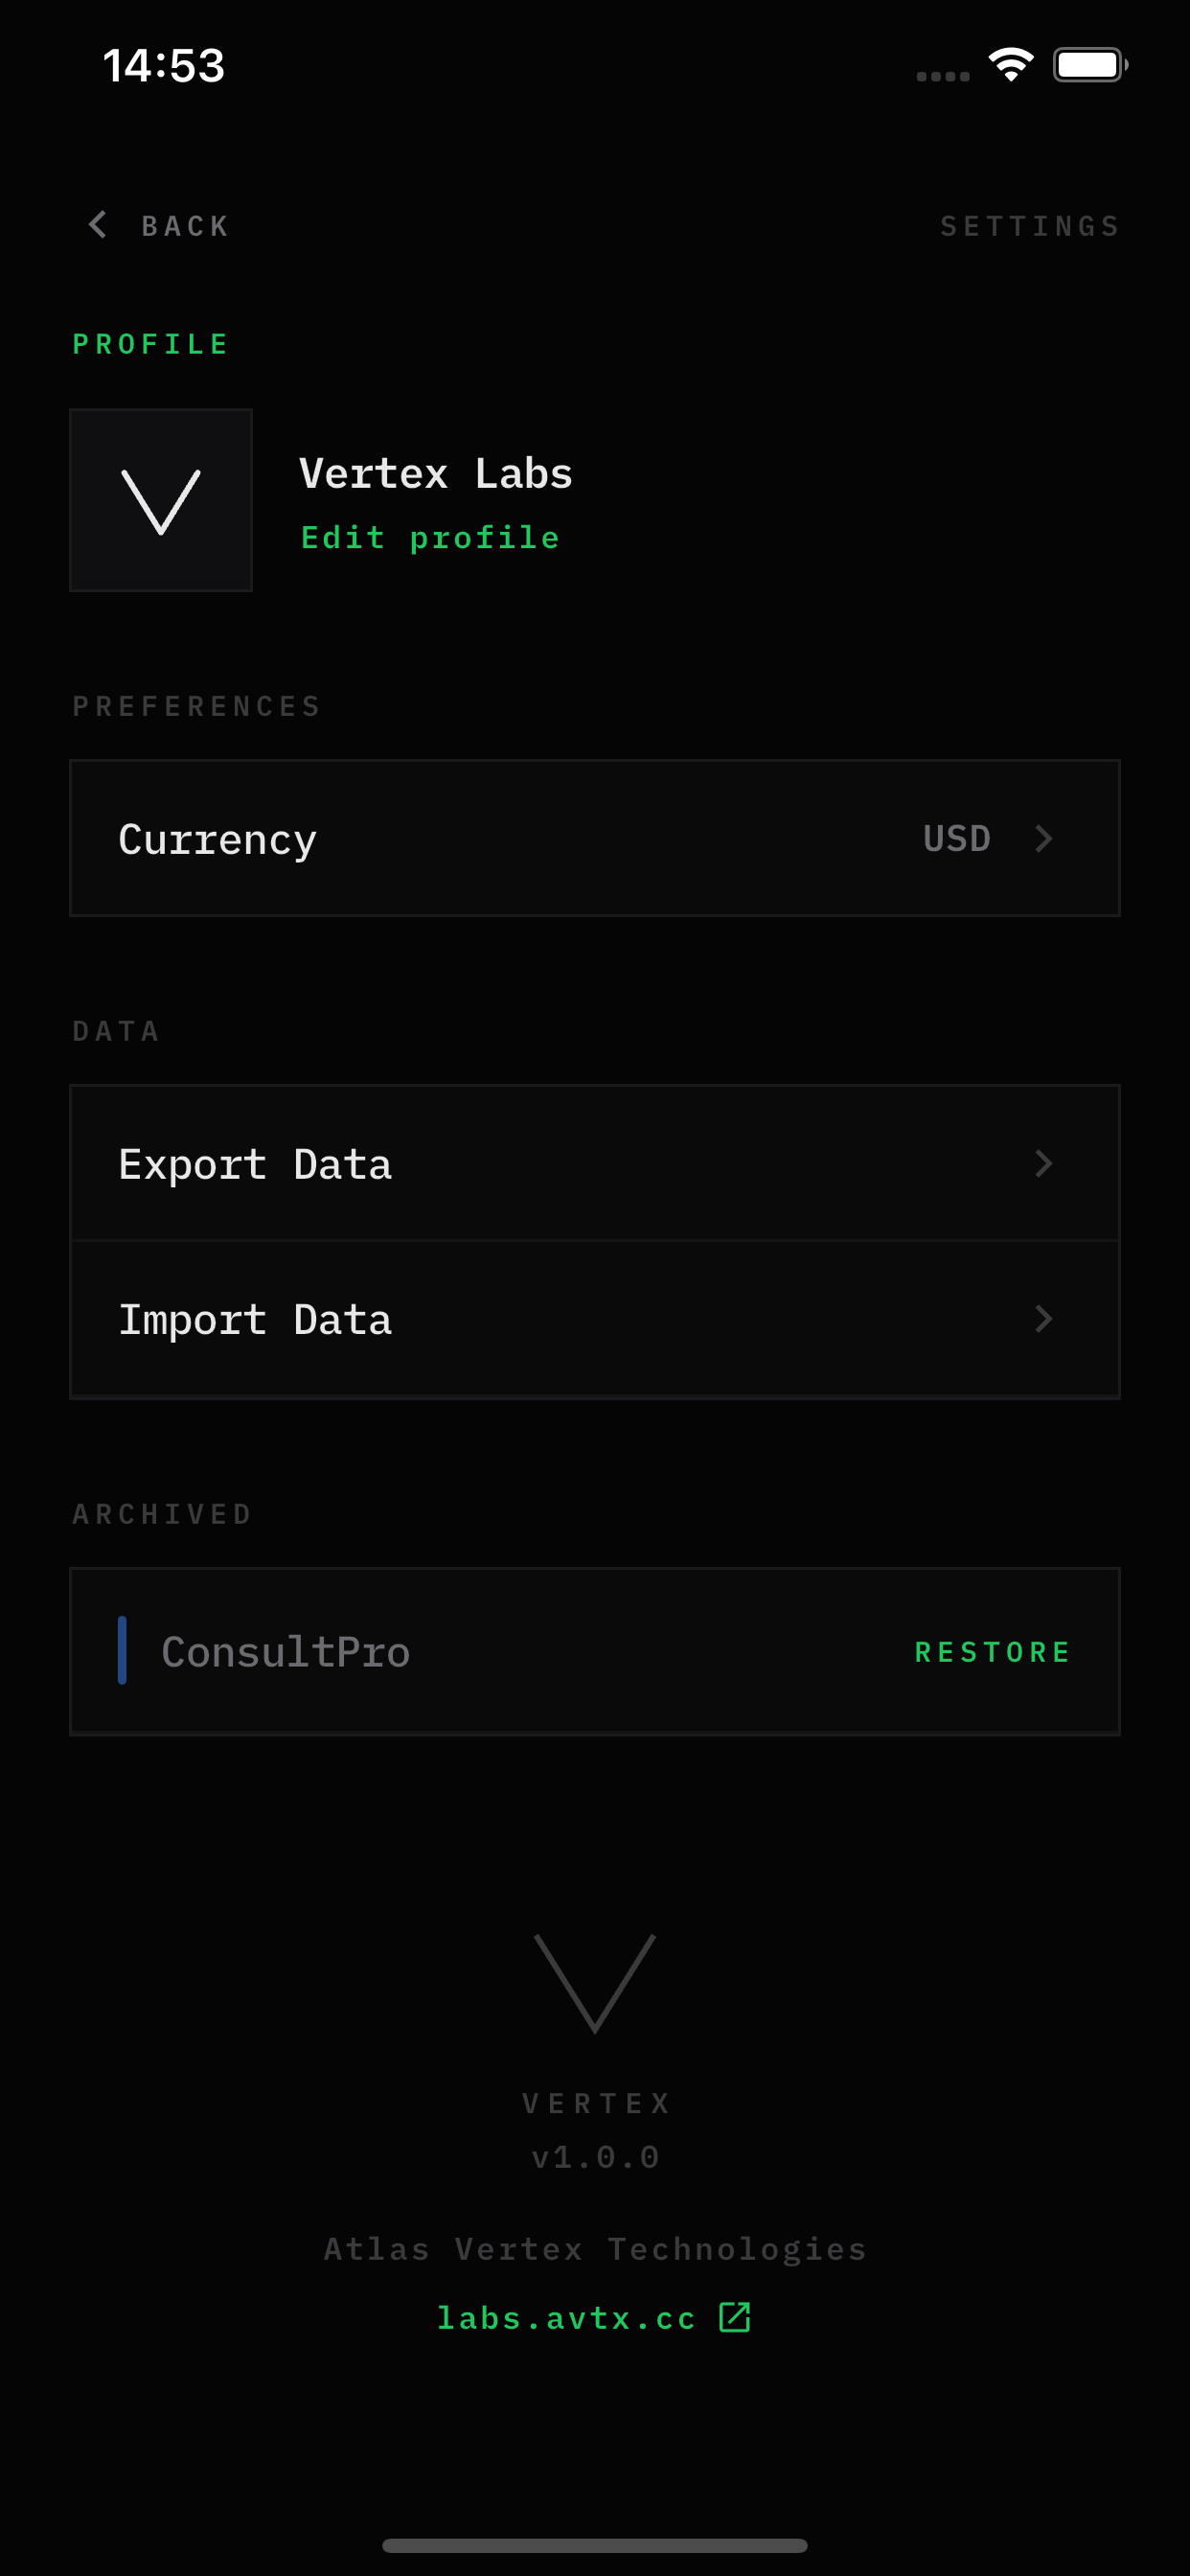Open the USD currency value selector

point(957,838)
